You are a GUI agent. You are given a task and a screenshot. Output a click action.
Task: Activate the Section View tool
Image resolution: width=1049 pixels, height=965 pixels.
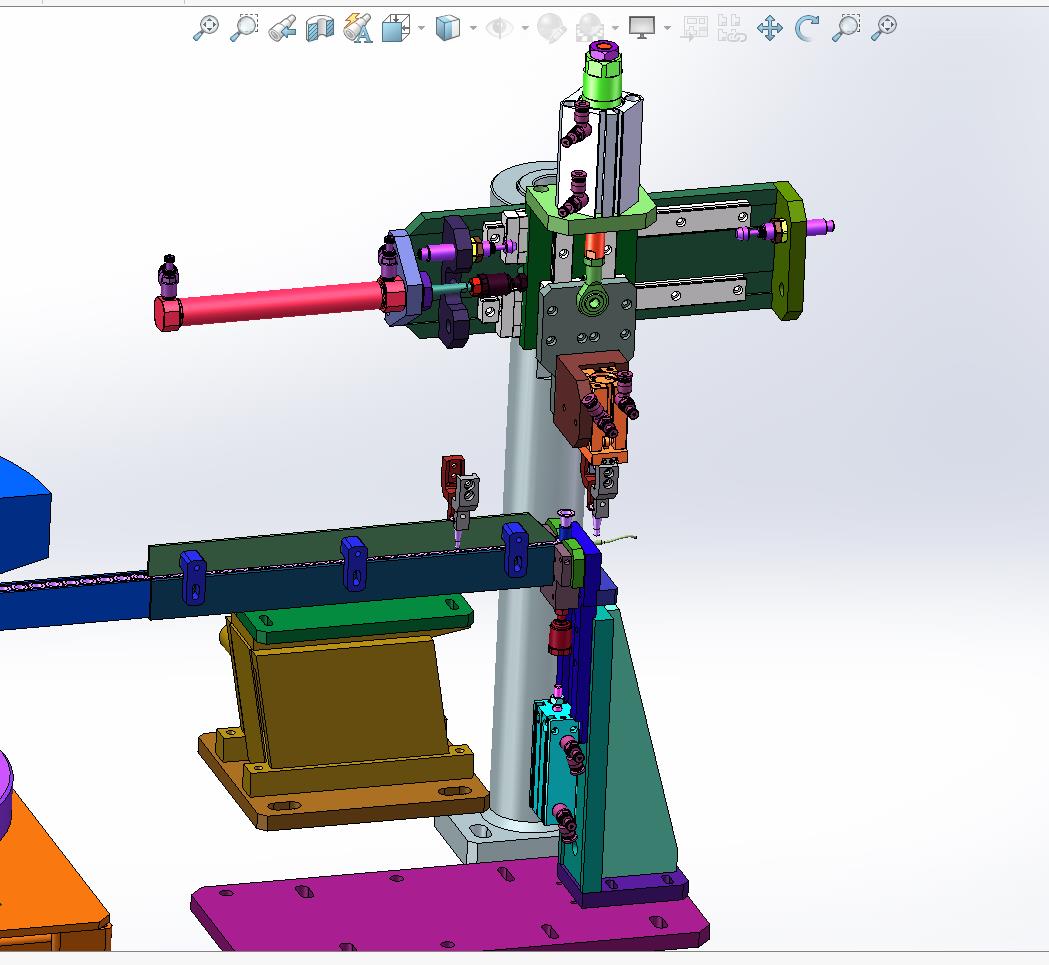pos(320,28)
